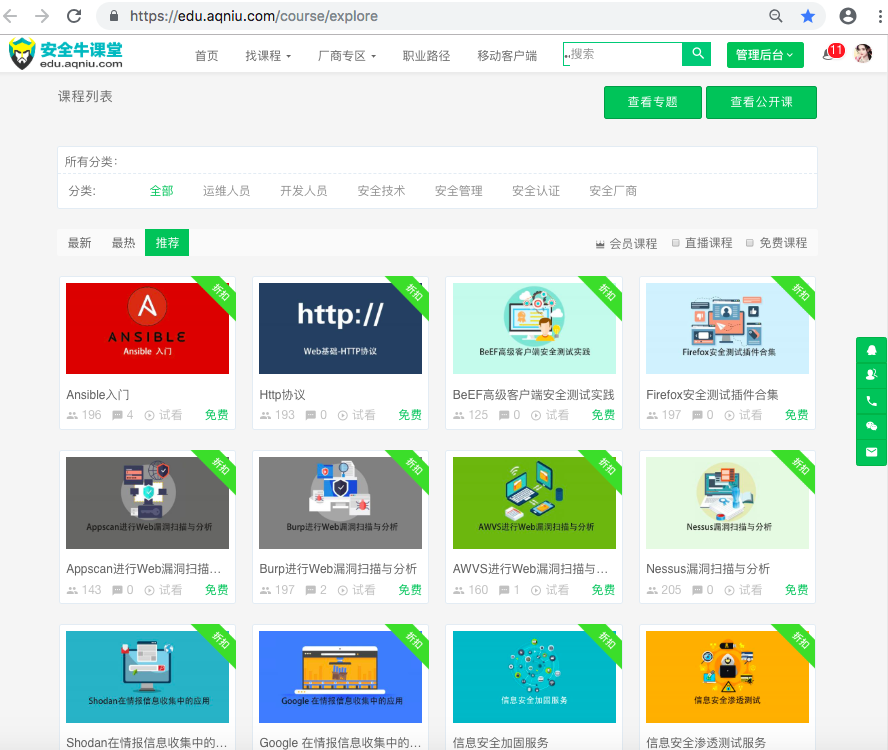This screenshot has width=888, height=750.
Task: Click the Burp进行Web漏洞扫描与分析 course title
Action: [338, 569]
